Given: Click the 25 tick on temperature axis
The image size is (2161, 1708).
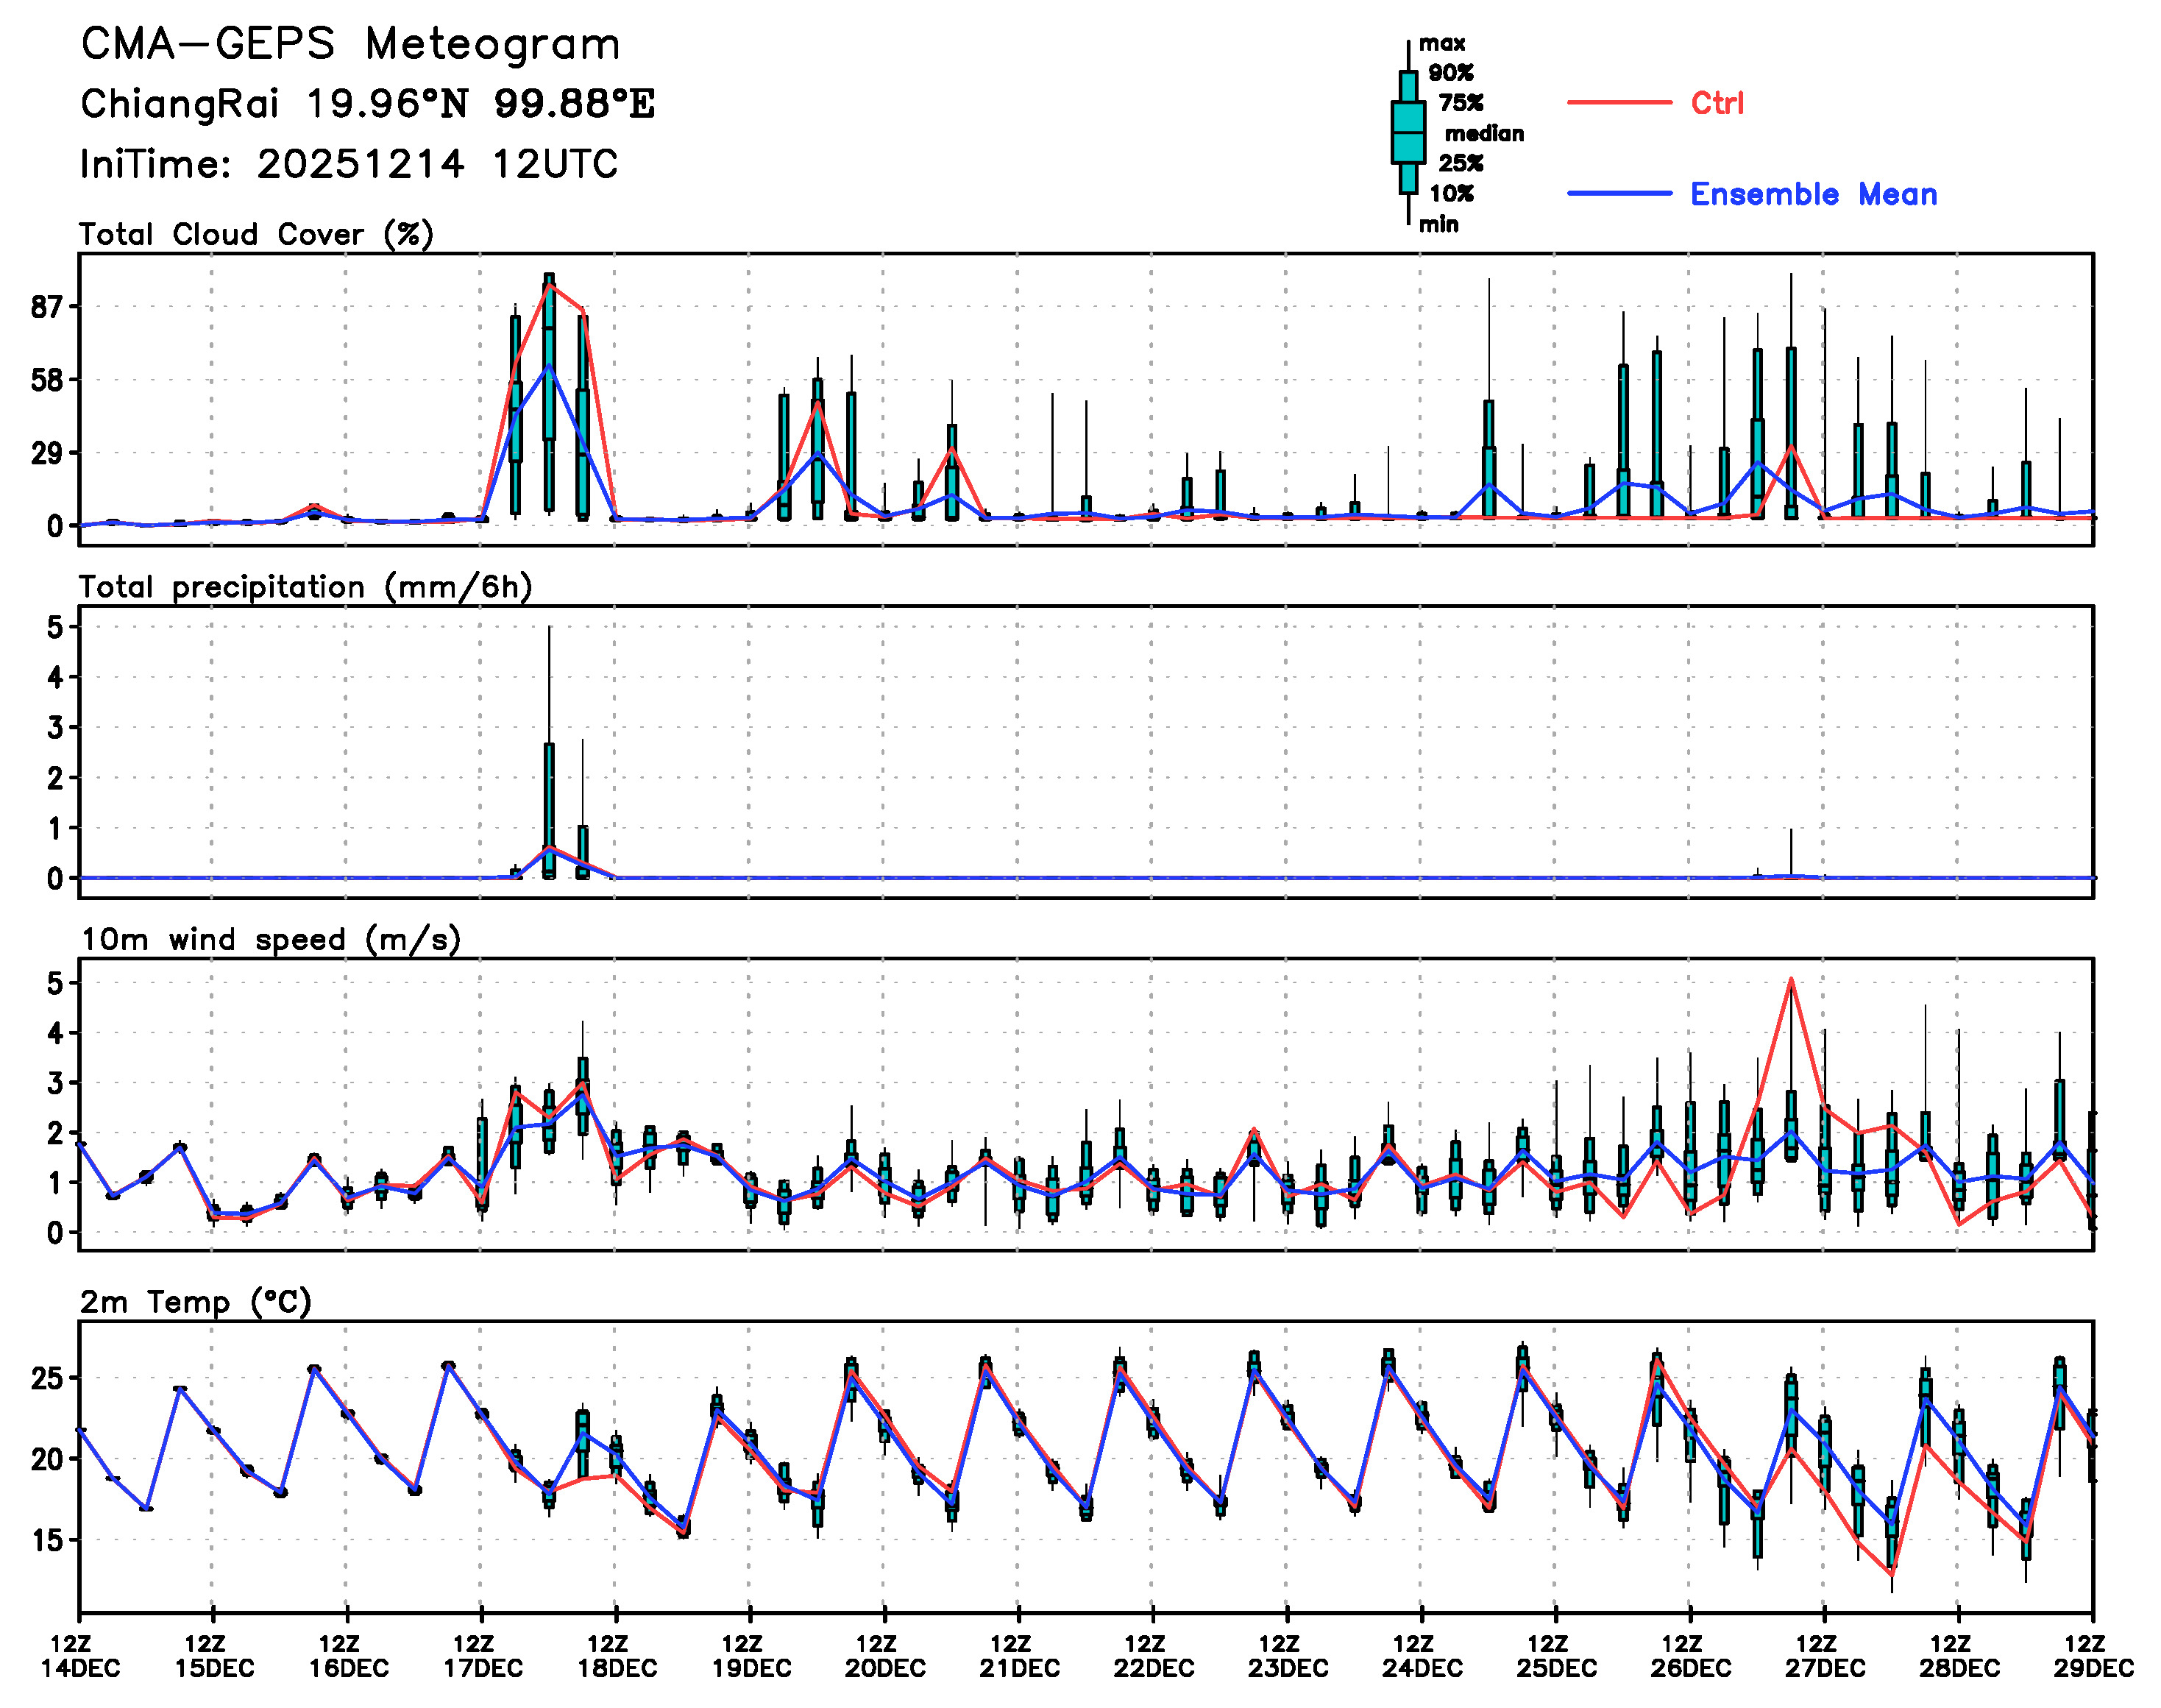Looking at the screenshot, I should tap(47, 1379).
